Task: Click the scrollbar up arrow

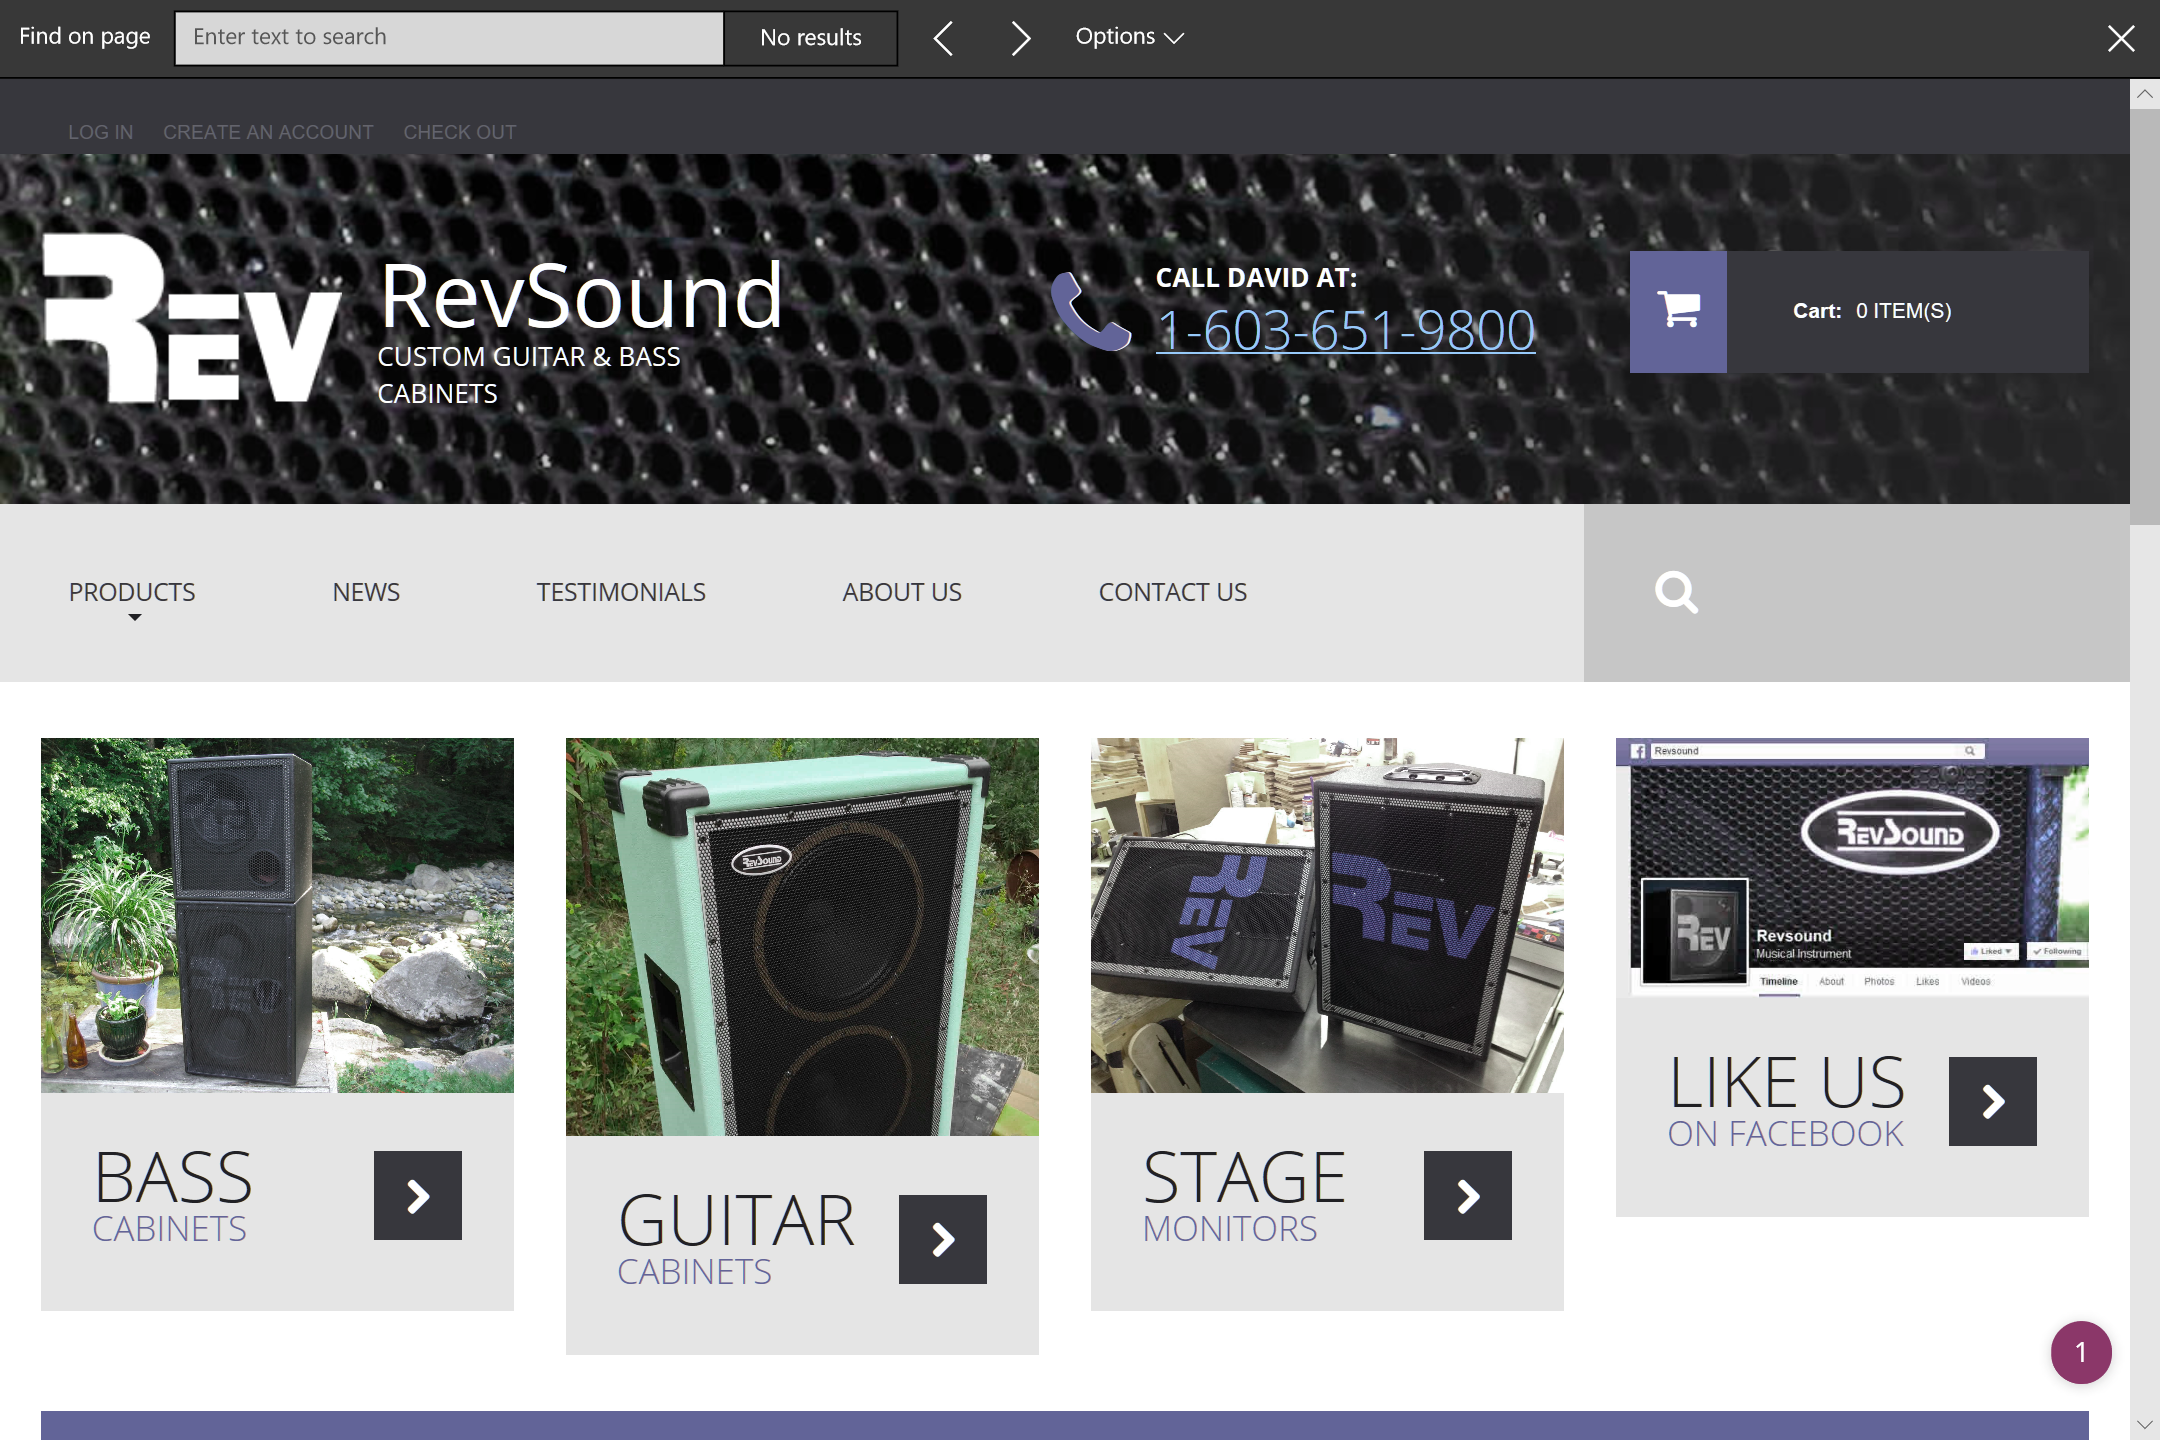Action: click(x=2145, y=94)
